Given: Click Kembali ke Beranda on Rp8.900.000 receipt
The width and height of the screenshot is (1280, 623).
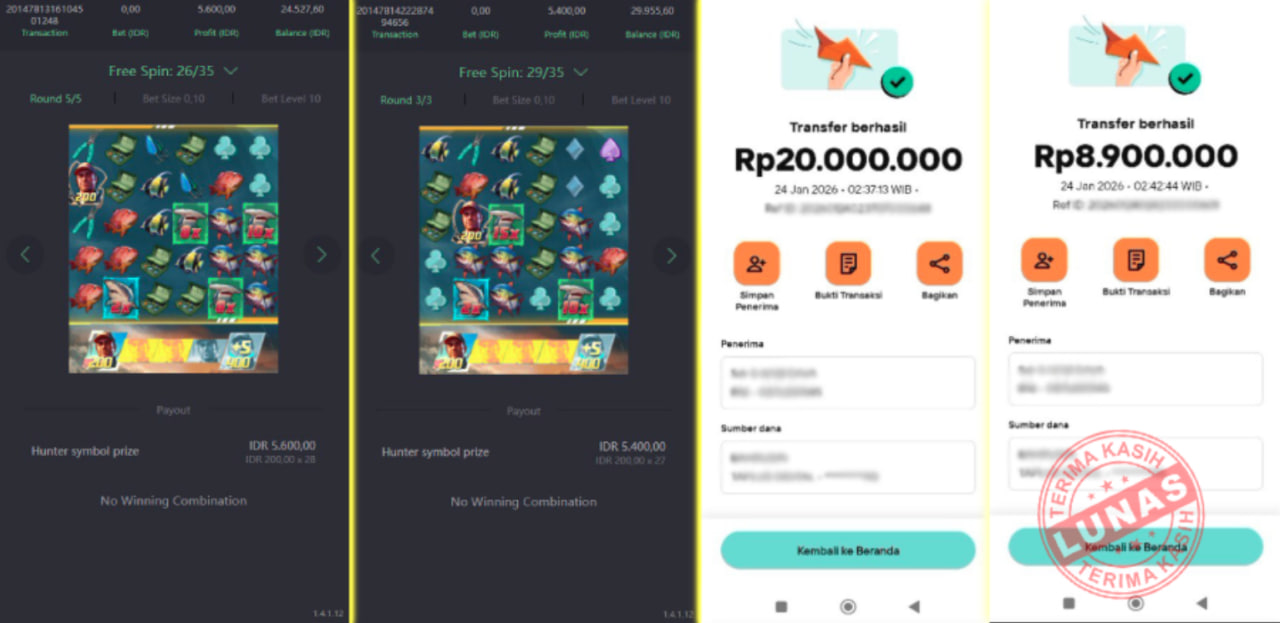Looking at the screenshot, I should pos(1136,547).
